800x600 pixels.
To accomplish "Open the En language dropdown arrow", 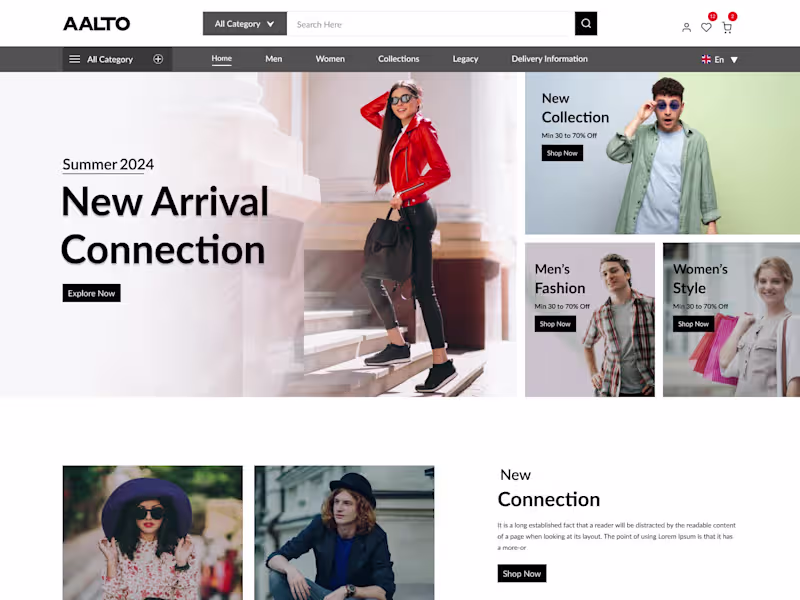I will coord(734,60).
